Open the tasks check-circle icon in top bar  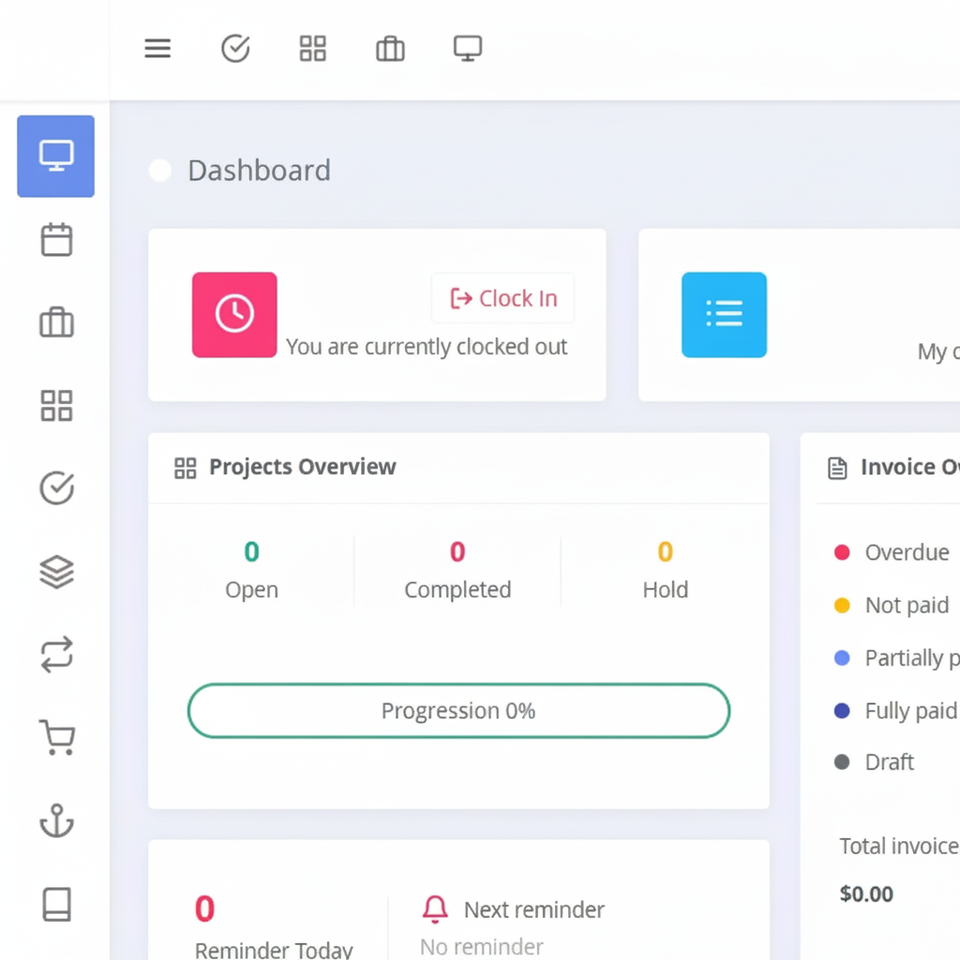[235, 48]
